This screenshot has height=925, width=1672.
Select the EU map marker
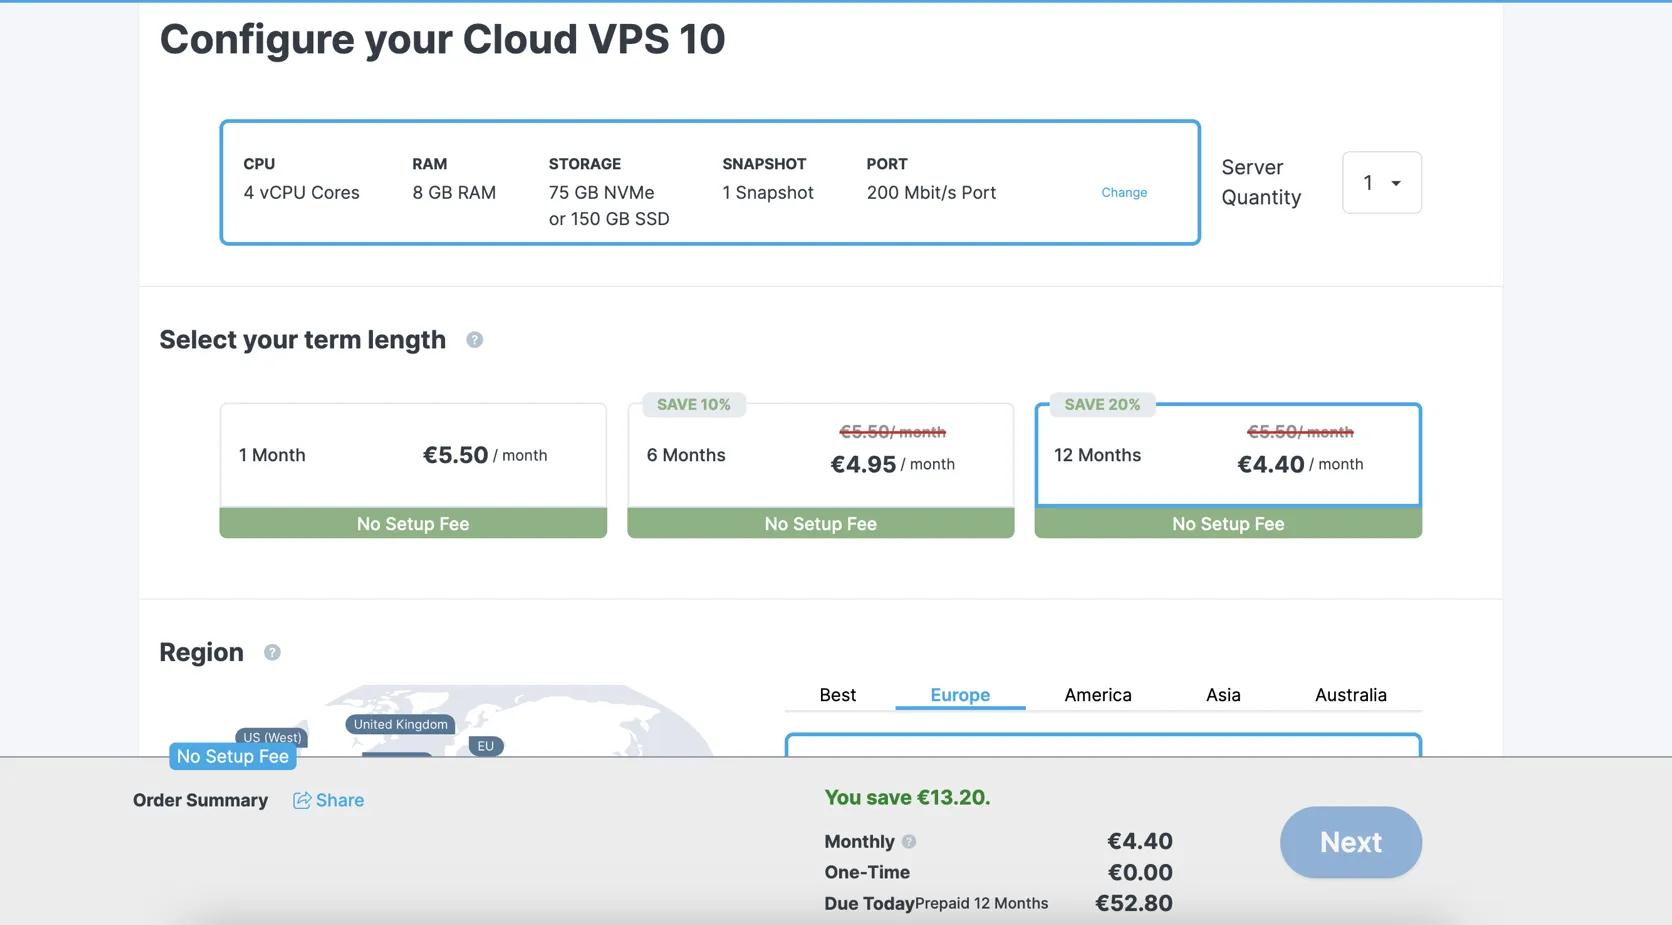[486, 746]
